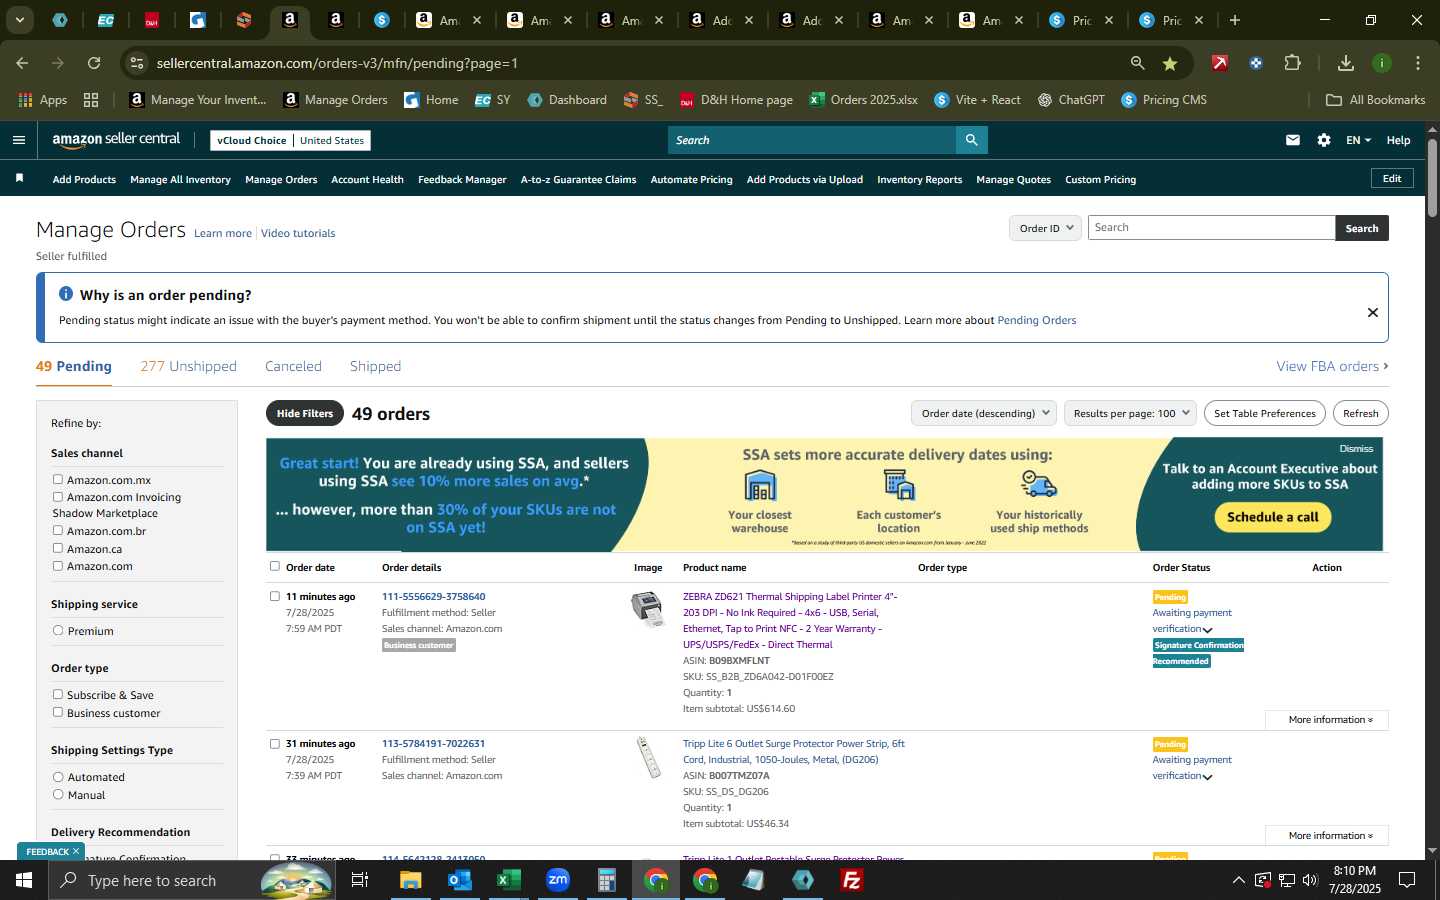Open the Results per page dropdown

[1130, 413]
